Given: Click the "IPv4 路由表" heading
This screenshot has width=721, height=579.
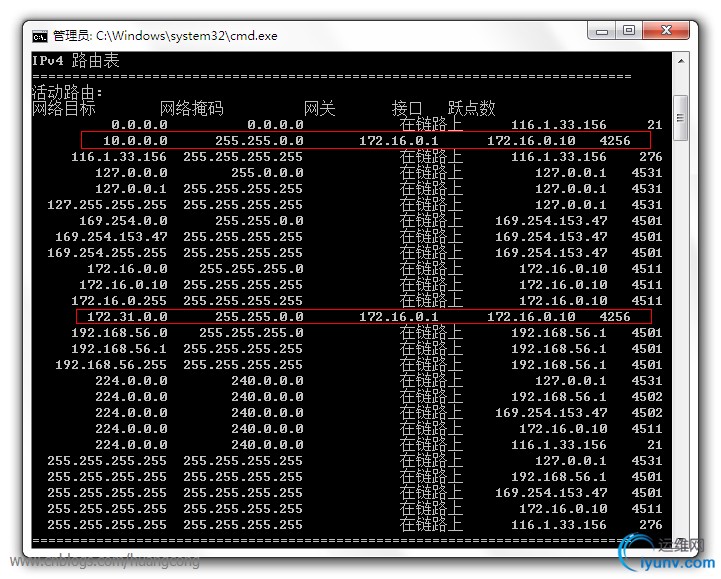Looking at the screenshot, I should [75, 60].
